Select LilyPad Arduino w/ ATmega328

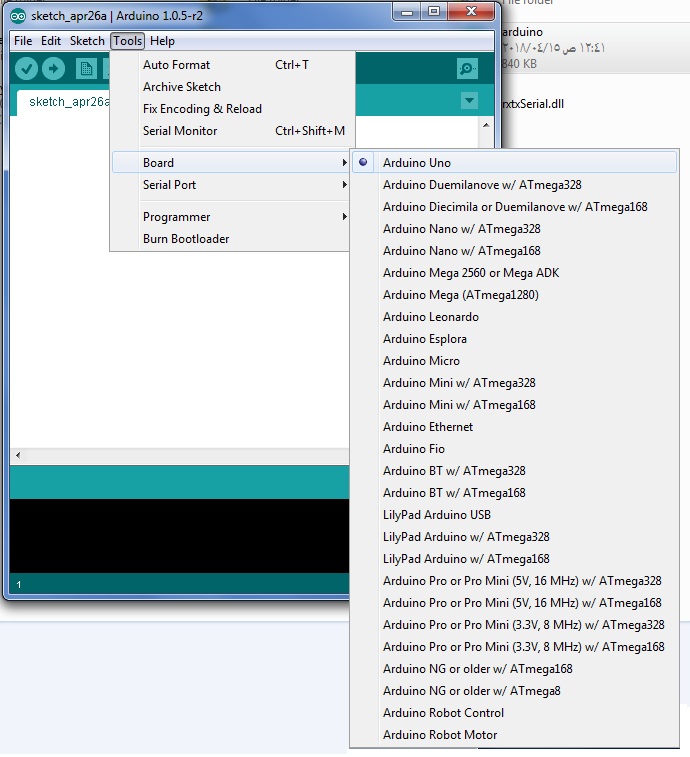[514, 537]
